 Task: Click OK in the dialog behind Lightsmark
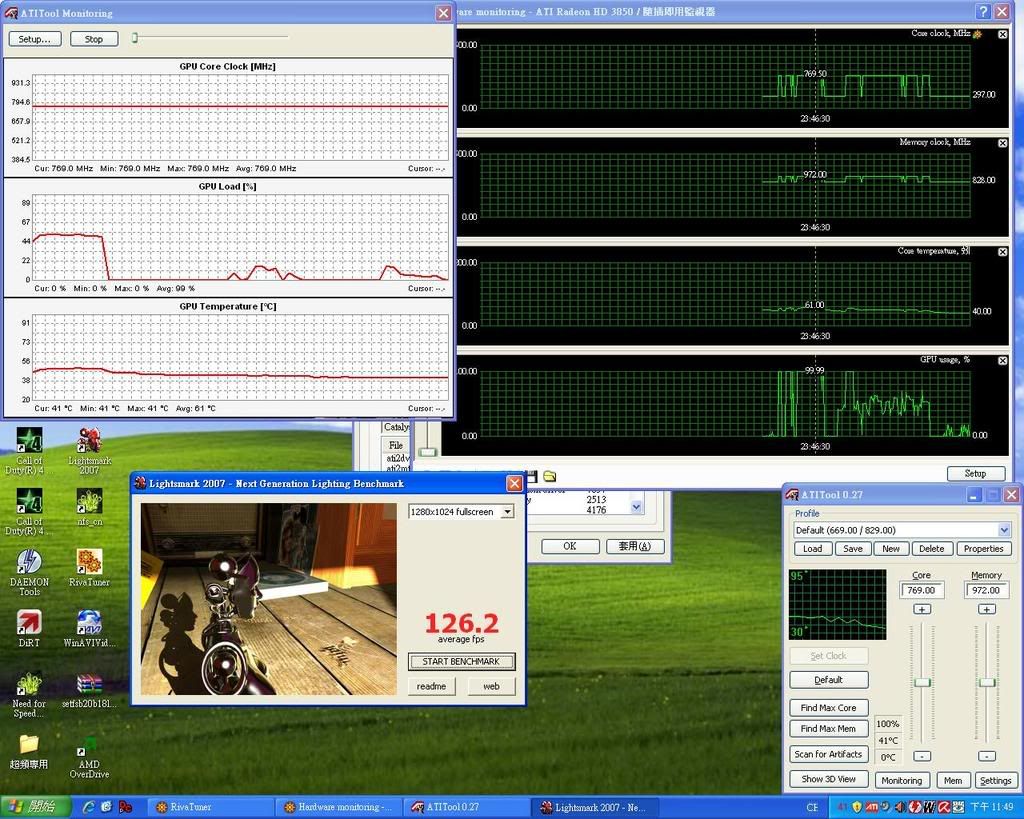pyautogui.click(x=570, y=547)
